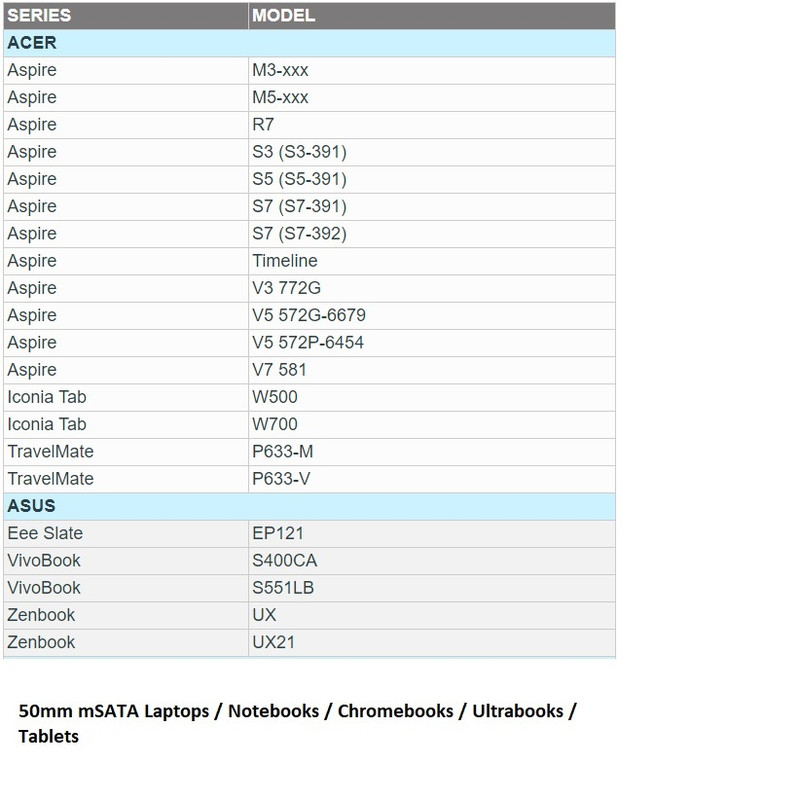
Task: Click the S400CA model cell
Action: click(285, 560)
